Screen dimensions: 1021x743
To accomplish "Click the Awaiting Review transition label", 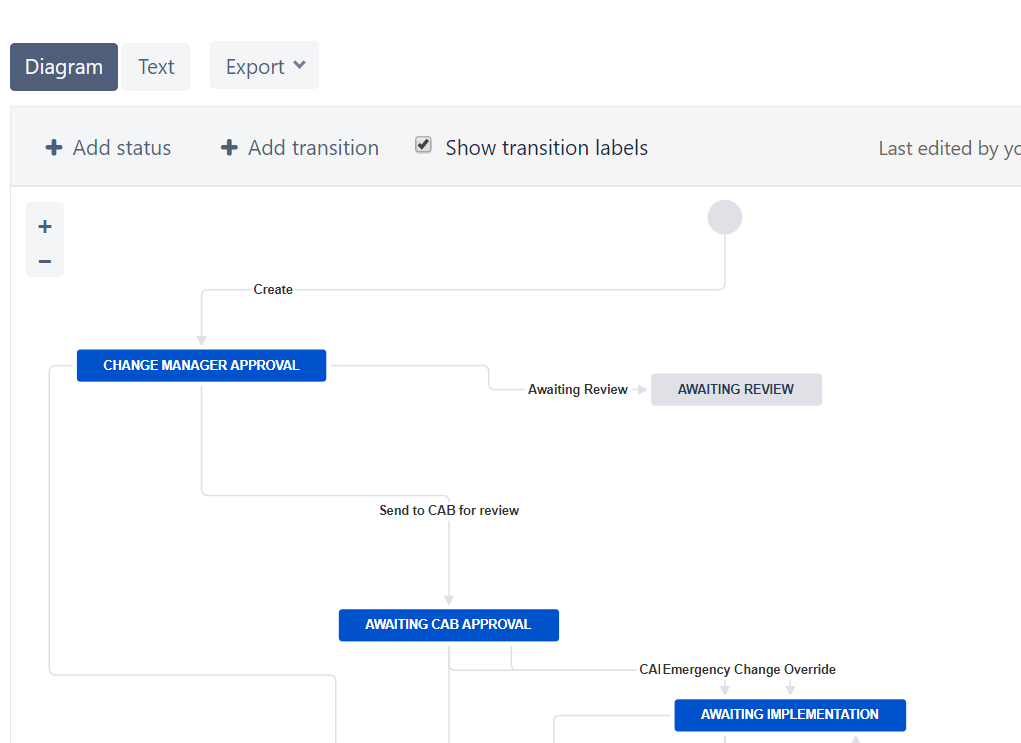I will click(578, 389).
